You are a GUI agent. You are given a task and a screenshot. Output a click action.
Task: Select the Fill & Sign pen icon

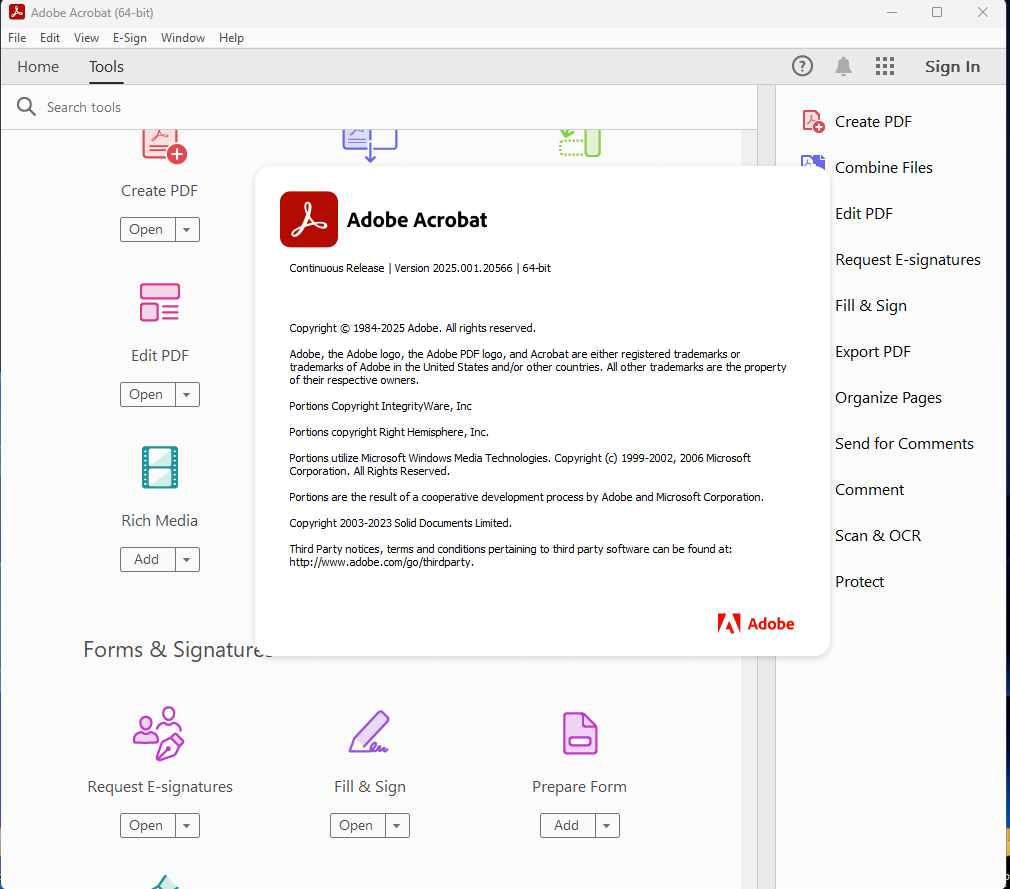click(370, 732)
